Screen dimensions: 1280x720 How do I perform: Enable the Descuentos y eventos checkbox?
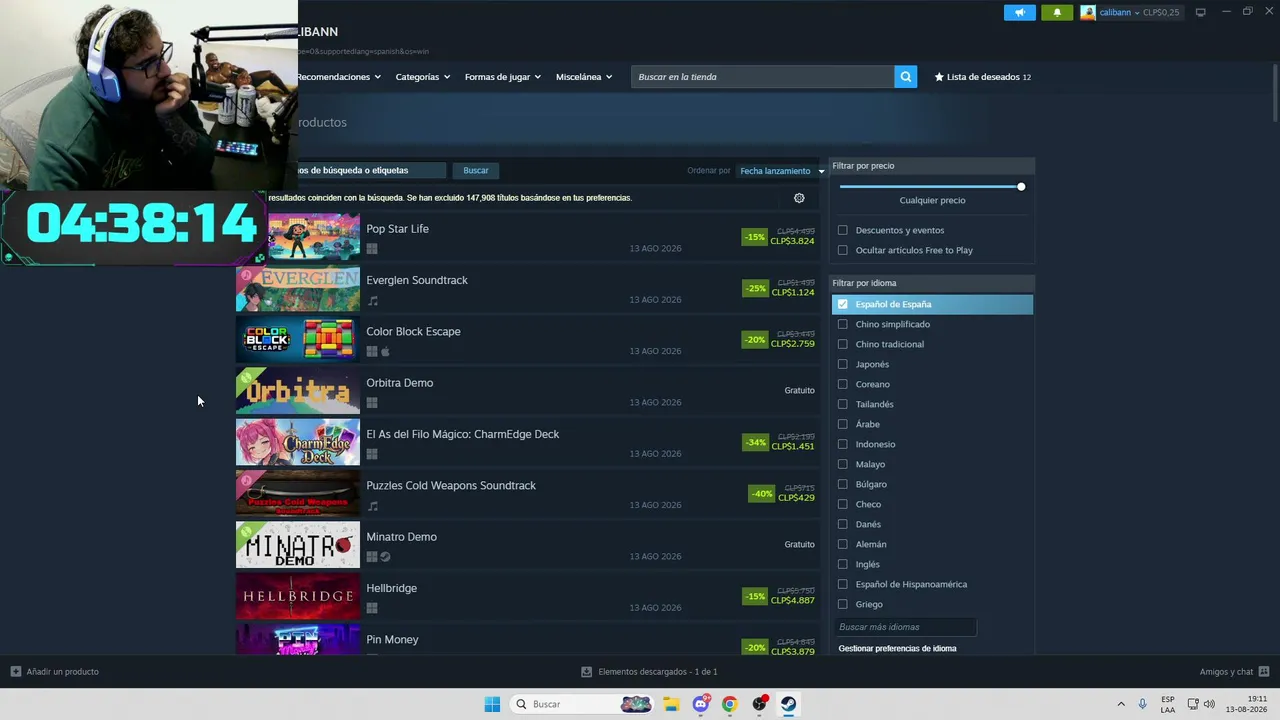point(843,230)
